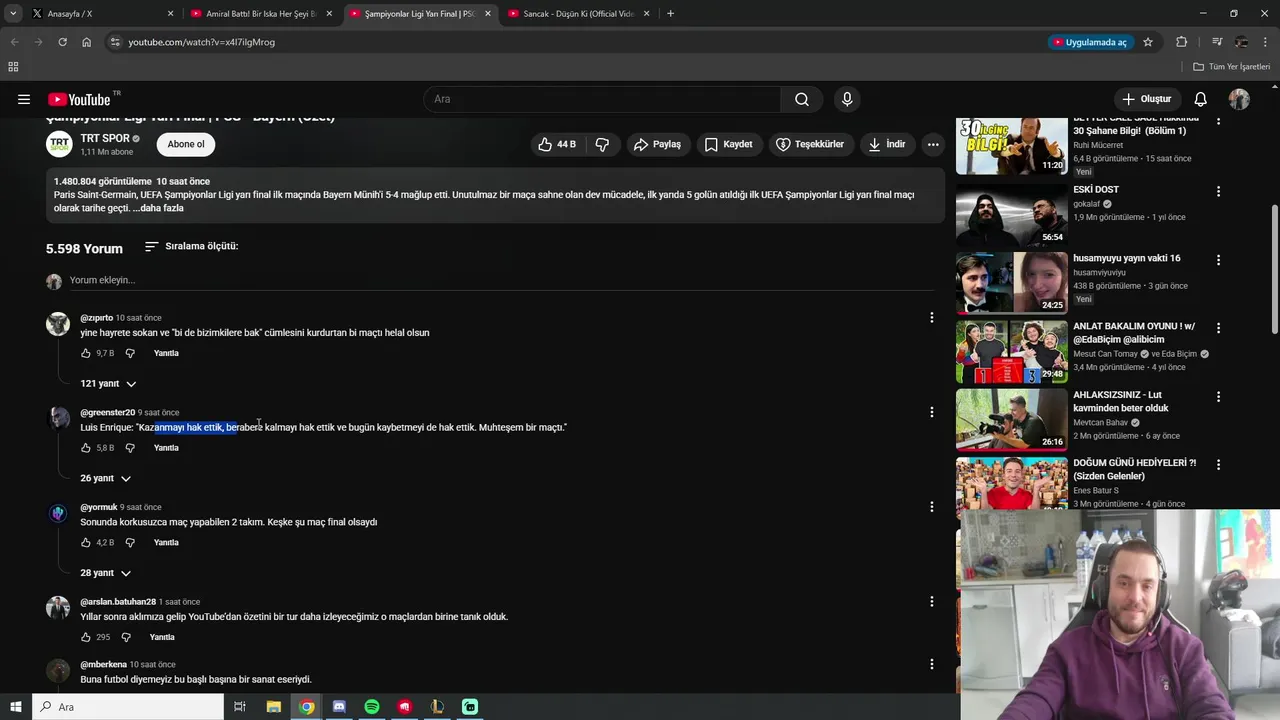Go to YouTube home via logo

coord(79,99)
